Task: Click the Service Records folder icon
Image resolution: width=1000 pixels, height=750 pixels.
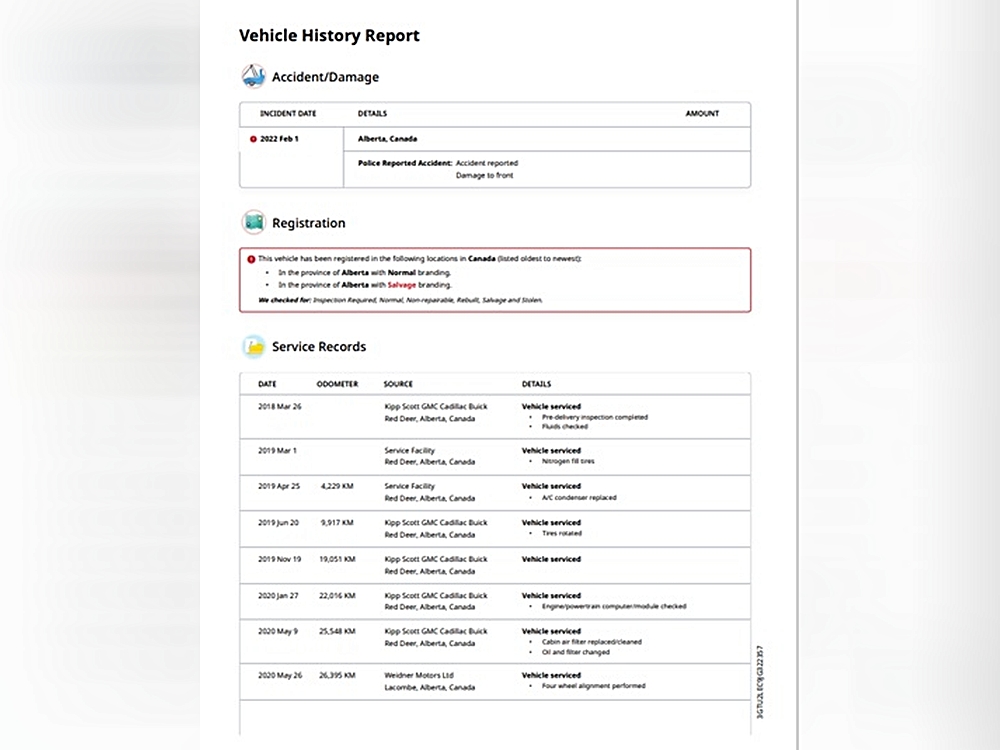Action: [253, 347]
